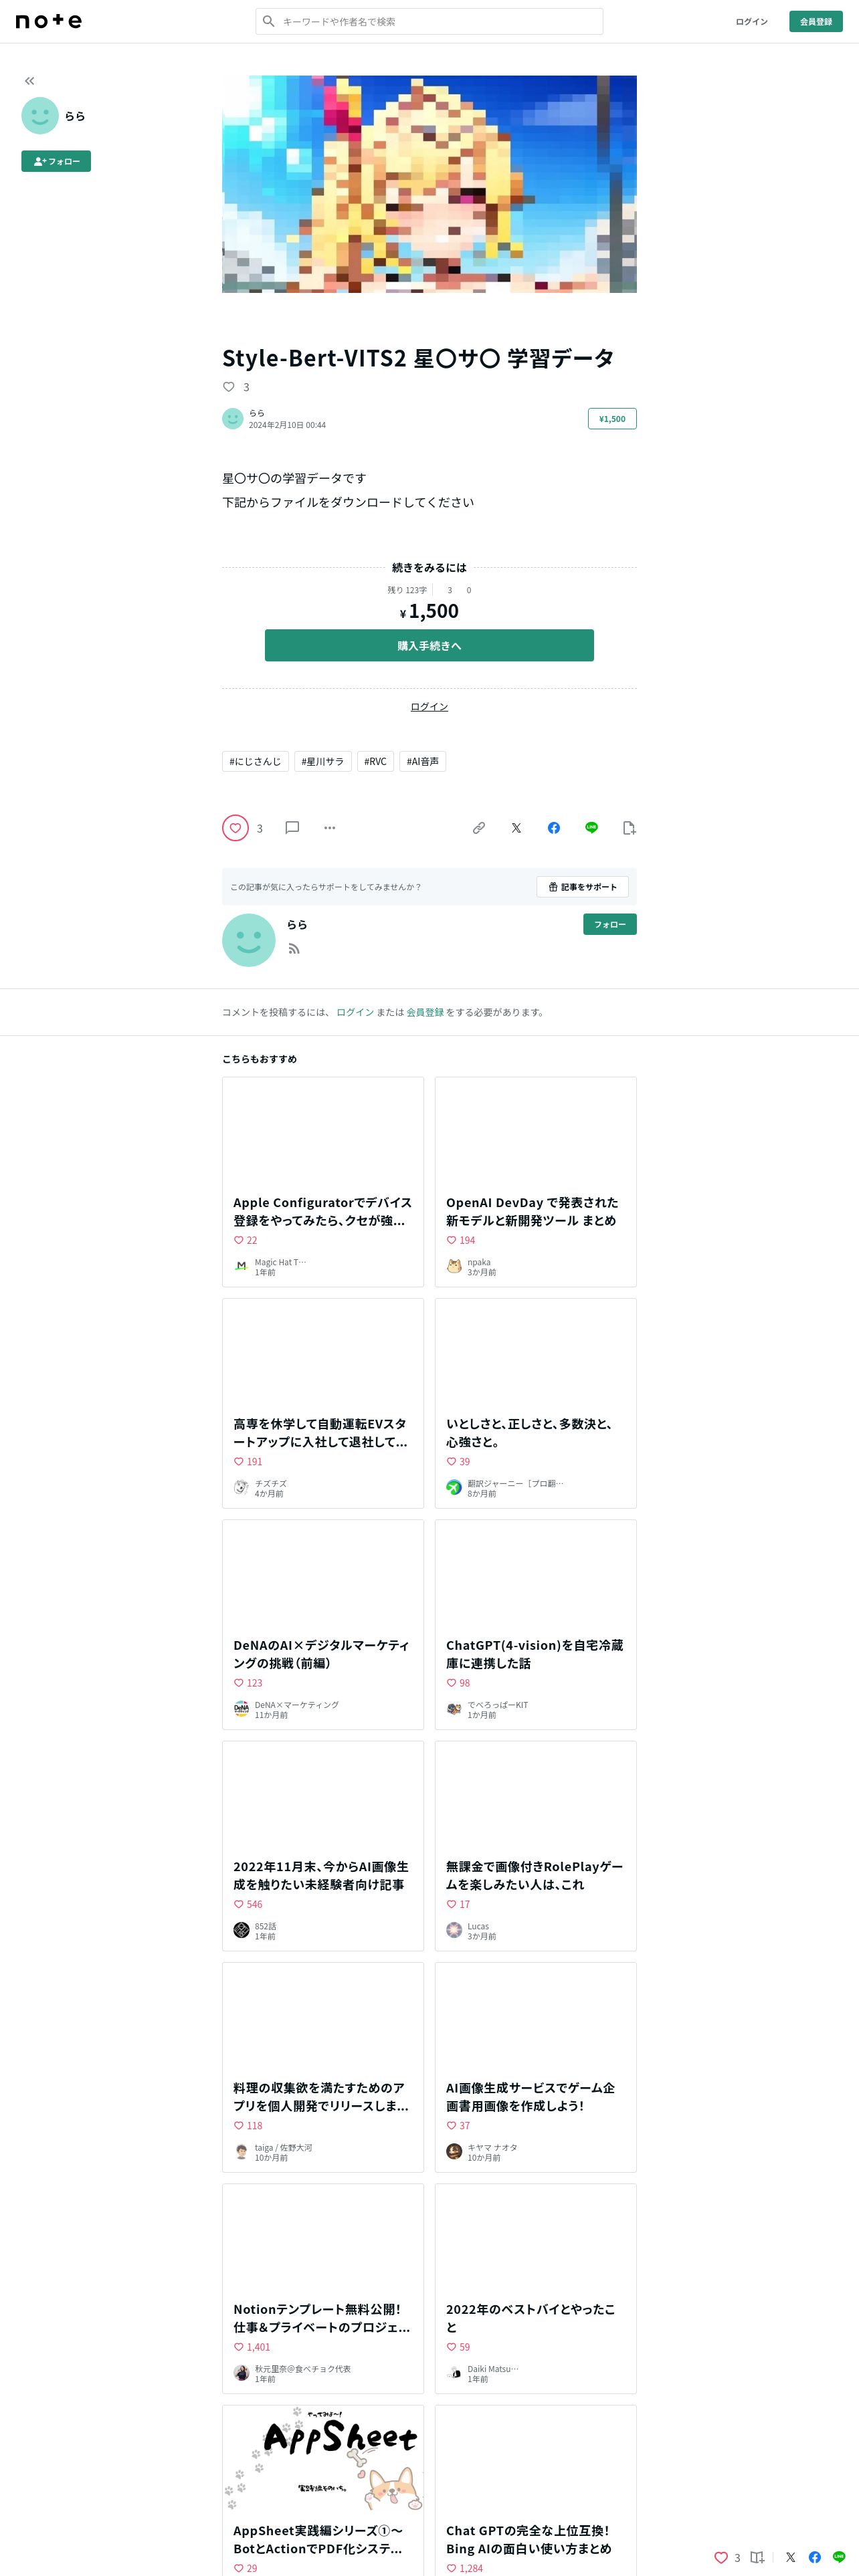Screen dimensions: 859x2576
Task: Share article on LINE
Action: point(592,828)
